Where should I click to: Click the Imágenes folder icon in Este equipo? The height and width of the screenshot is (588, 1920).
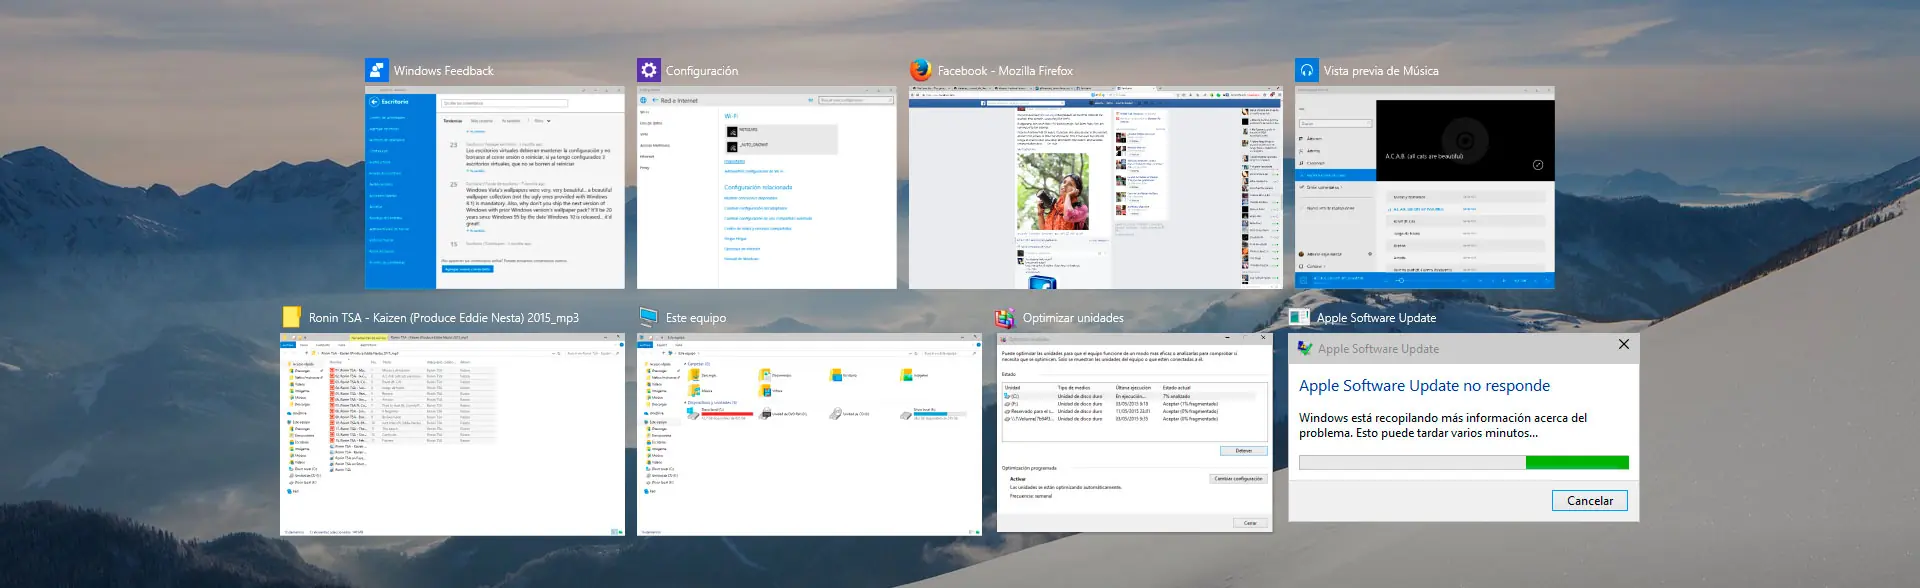[906, 375]
